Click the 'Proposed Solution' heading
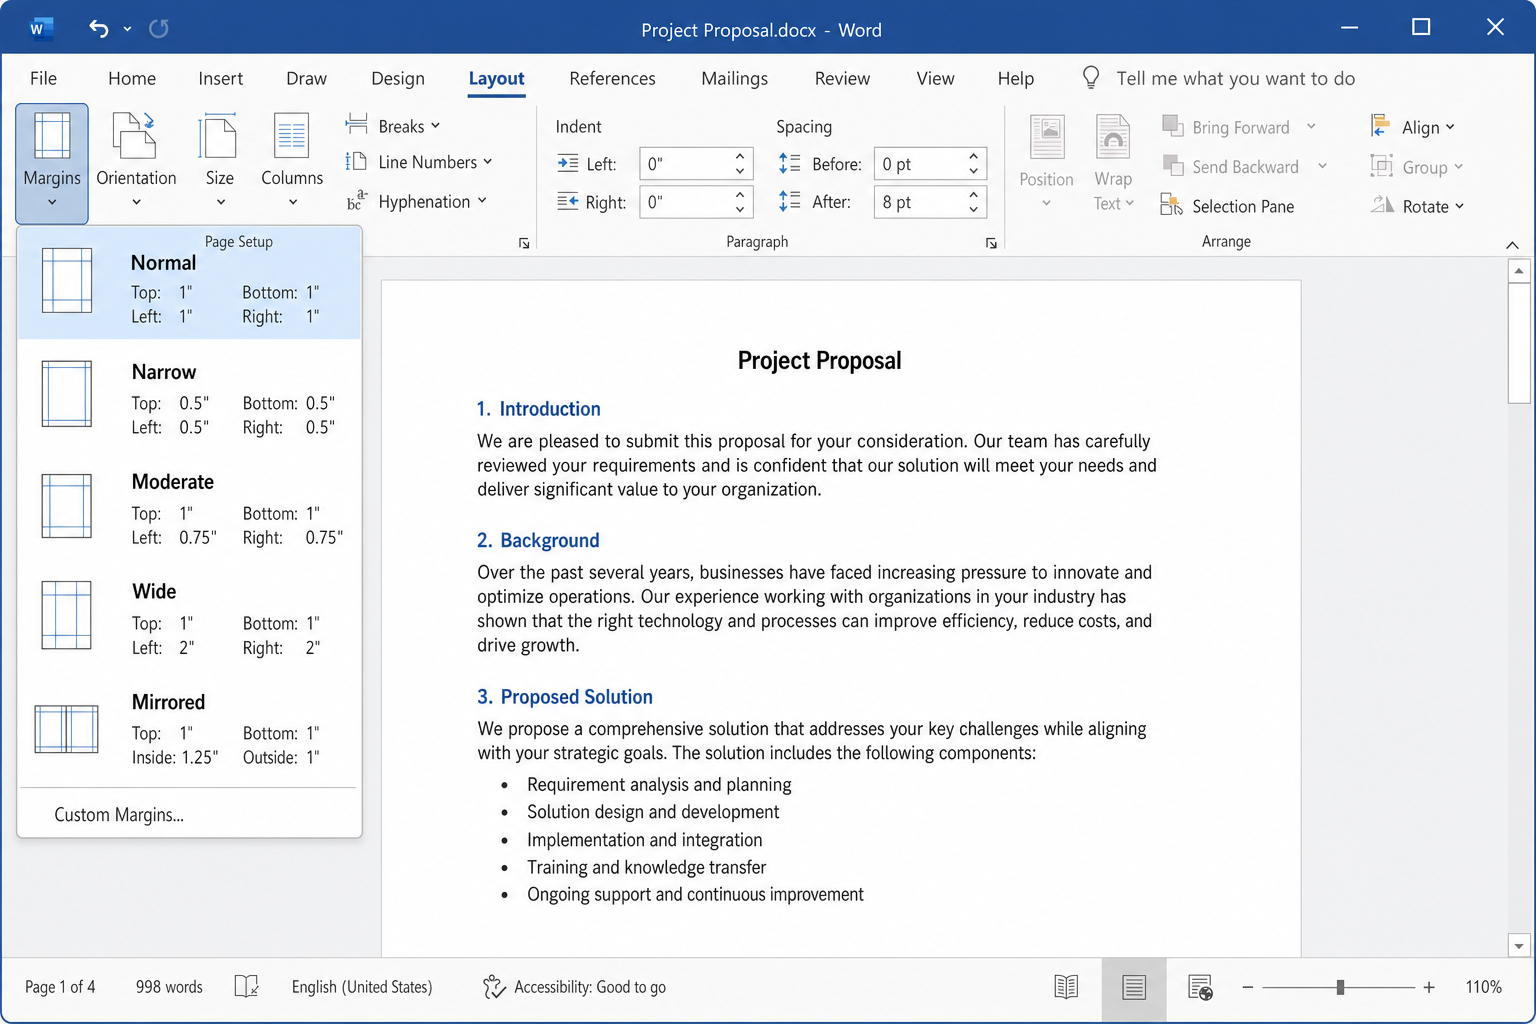This screenshot has height=1024, width=1536. coord(576,697)
